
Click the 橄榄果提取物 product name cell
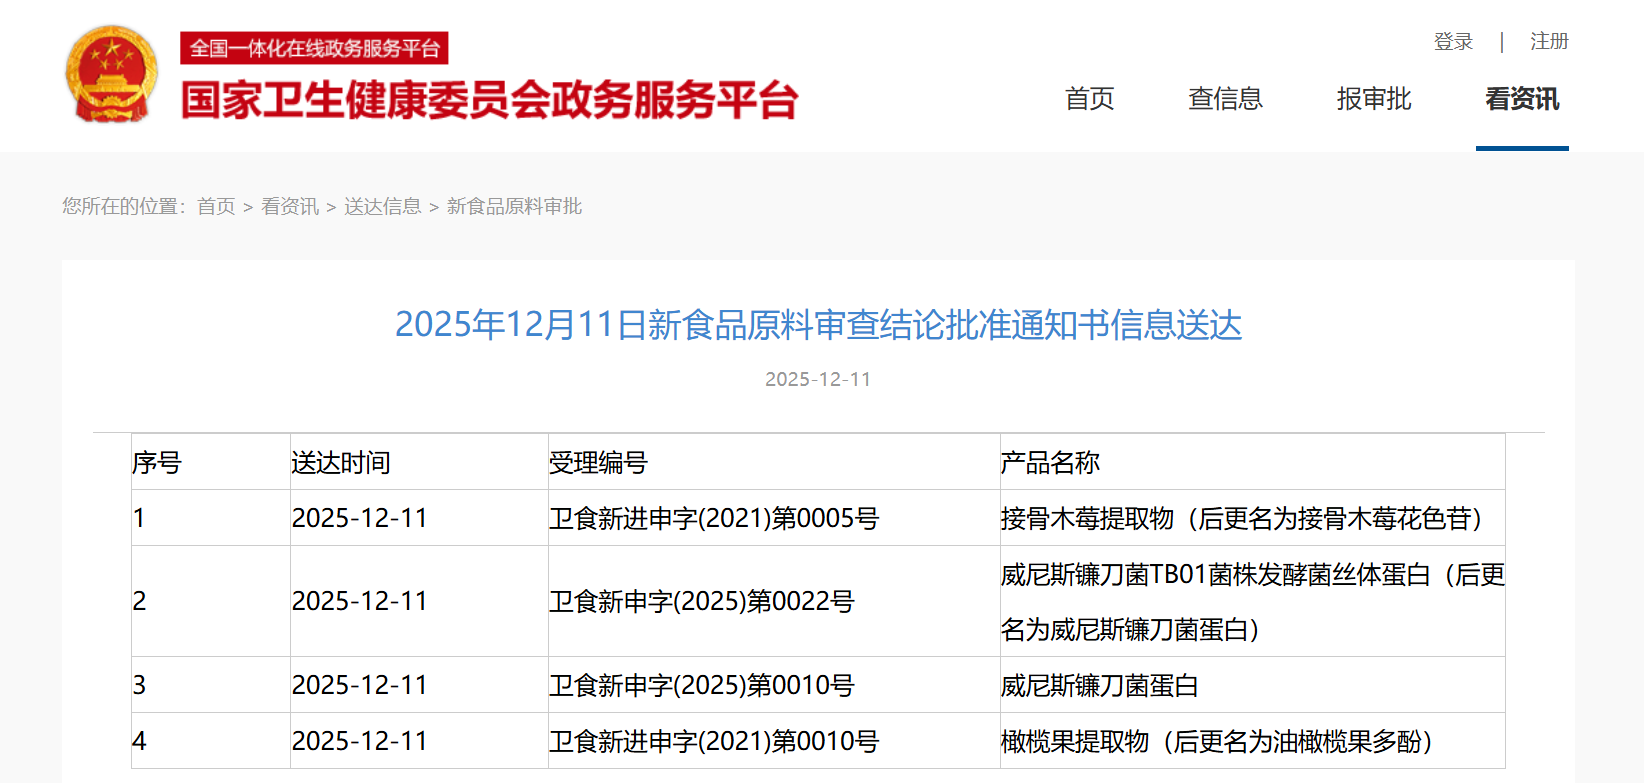pyautogui.click(x=1217, y=742)
